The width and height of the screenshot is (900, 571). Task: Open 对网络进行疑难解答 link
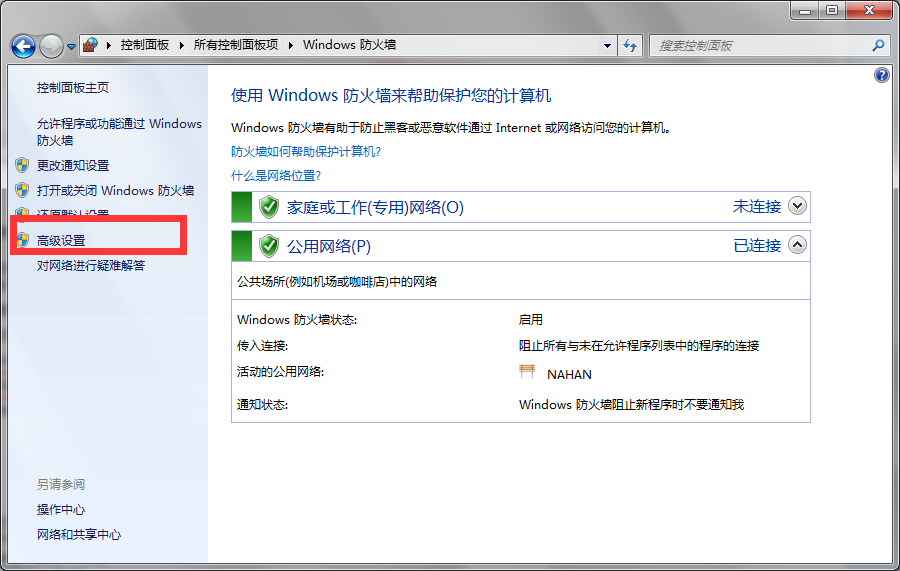(91, 265)
